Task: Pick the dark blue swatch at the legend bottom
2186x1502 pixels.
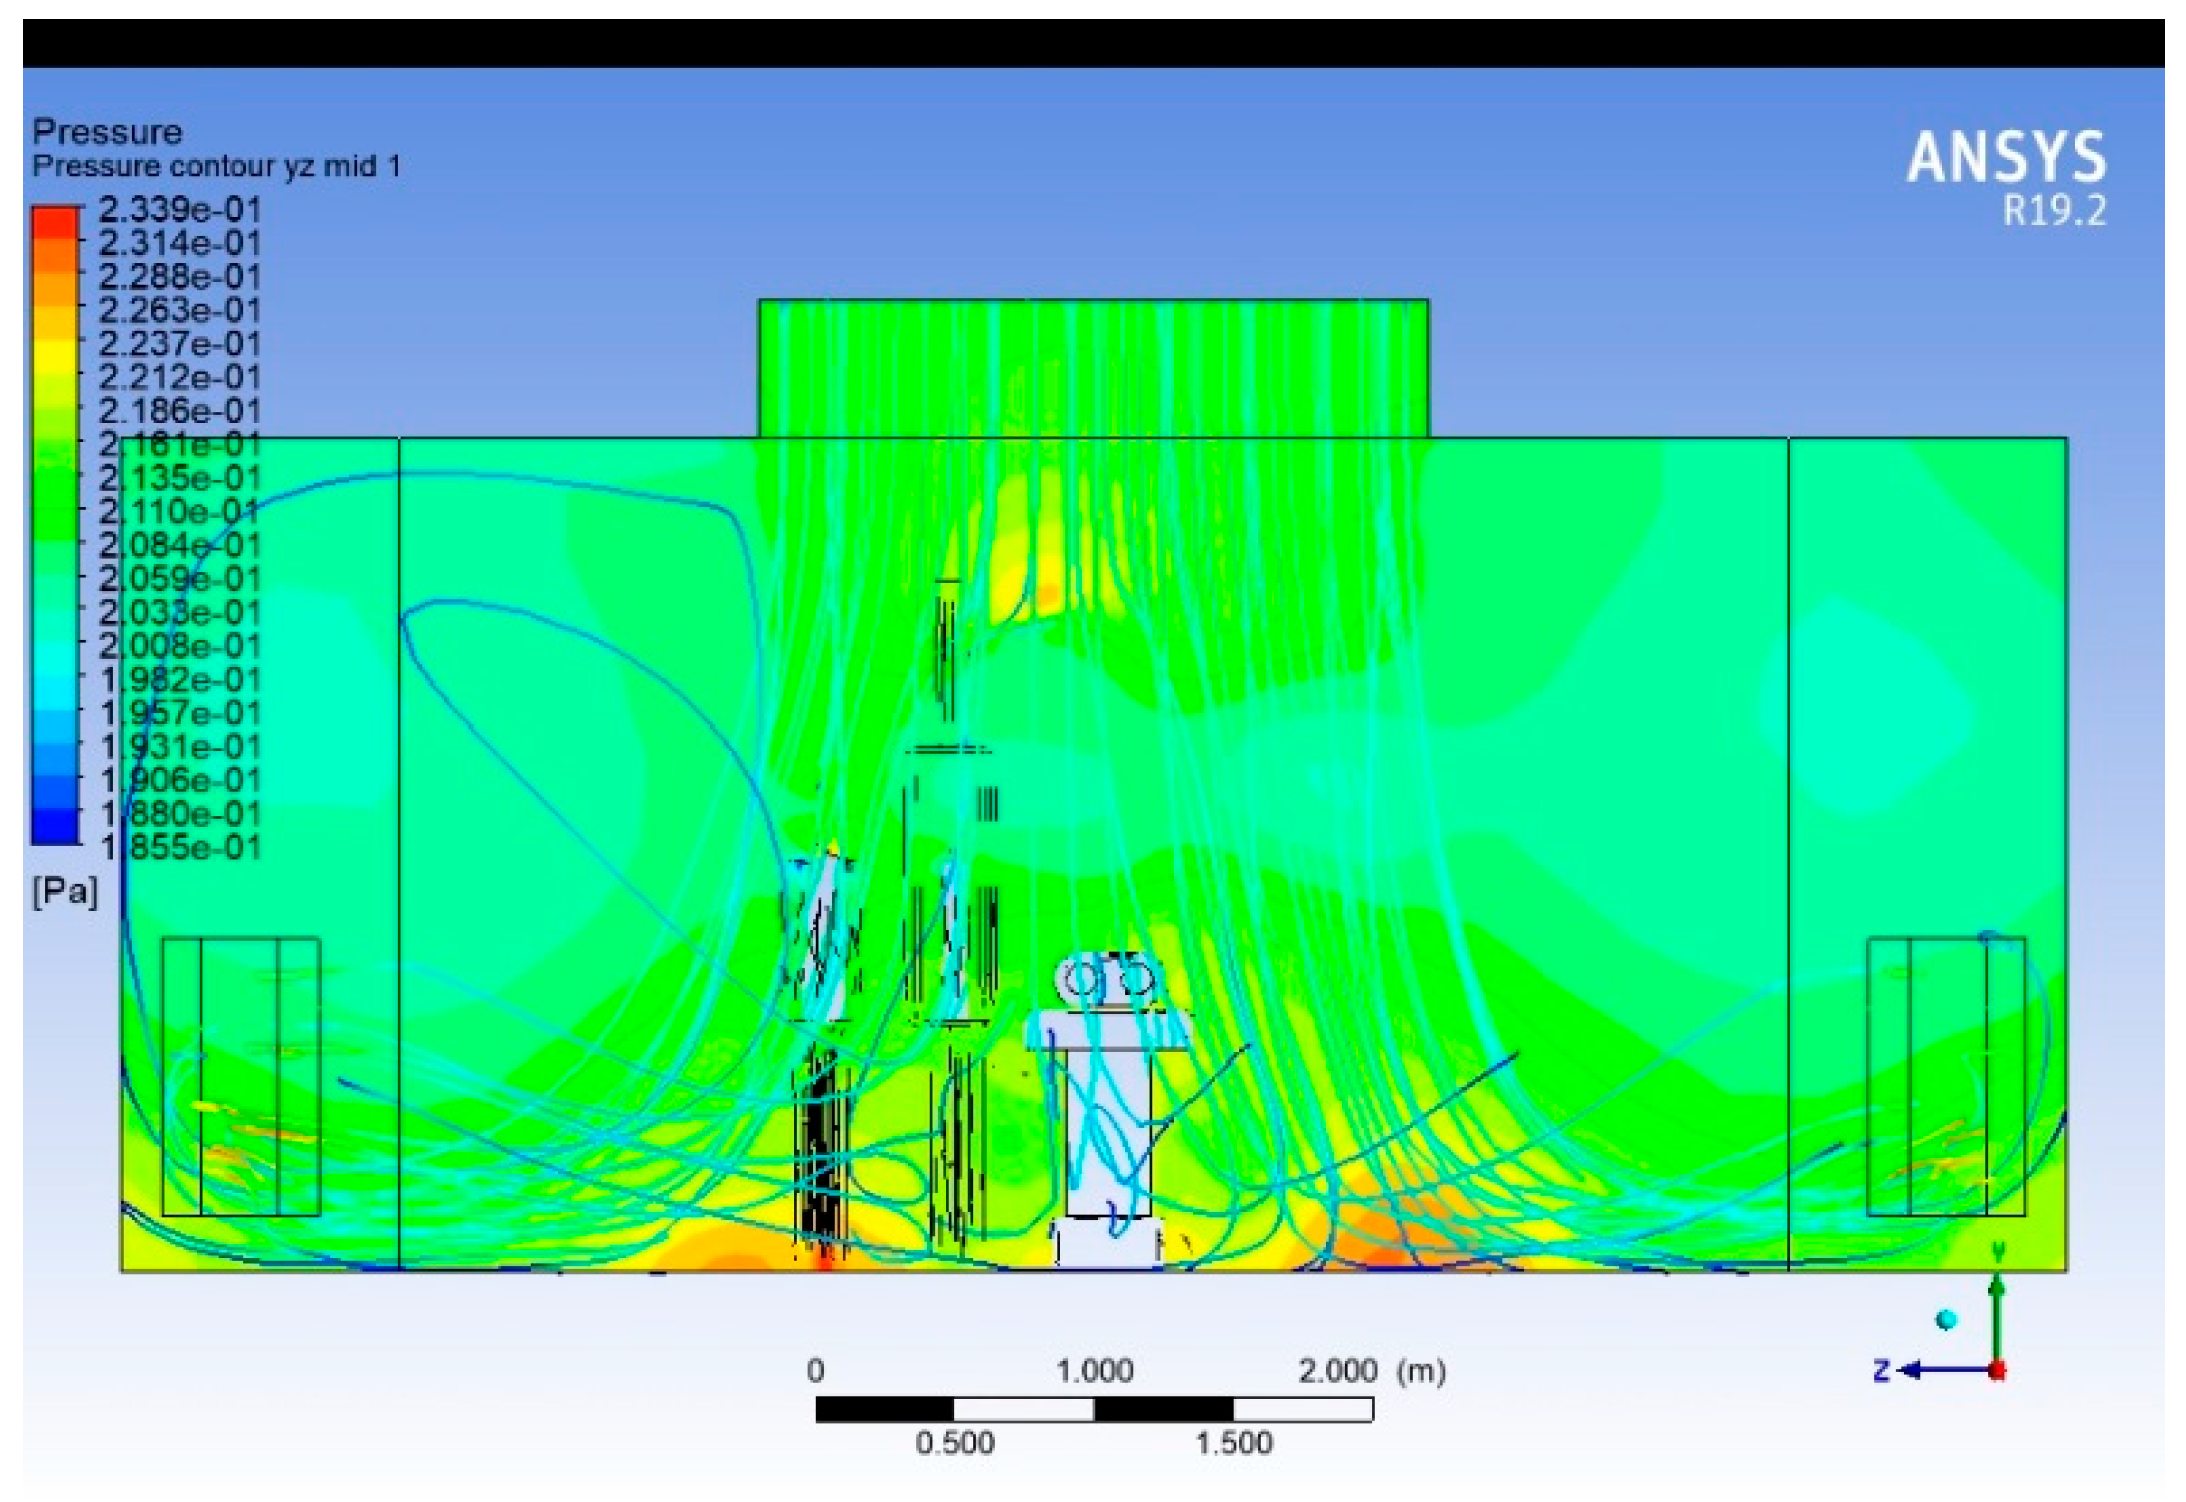Action: 55,828
